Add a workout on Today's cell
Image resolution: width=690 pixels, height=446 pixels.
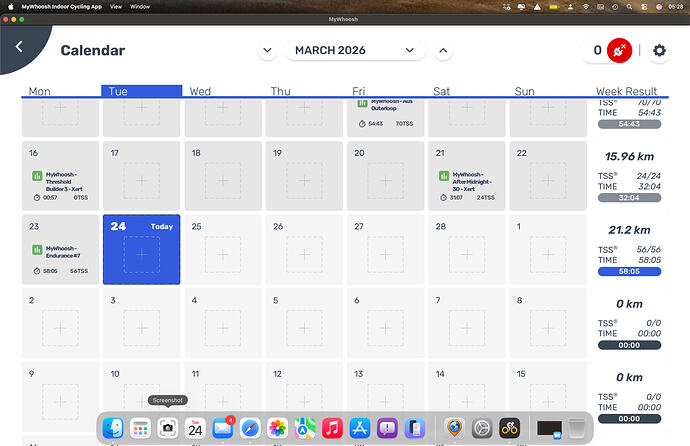click(x=141, y=255)
